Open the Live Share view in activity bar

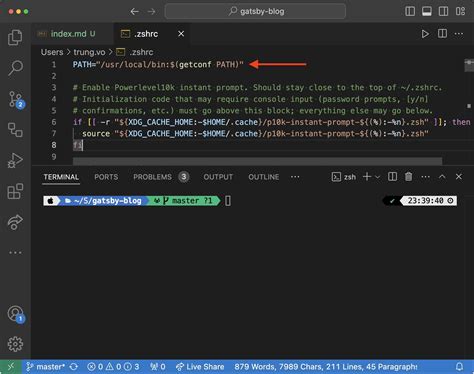point(15,222)
